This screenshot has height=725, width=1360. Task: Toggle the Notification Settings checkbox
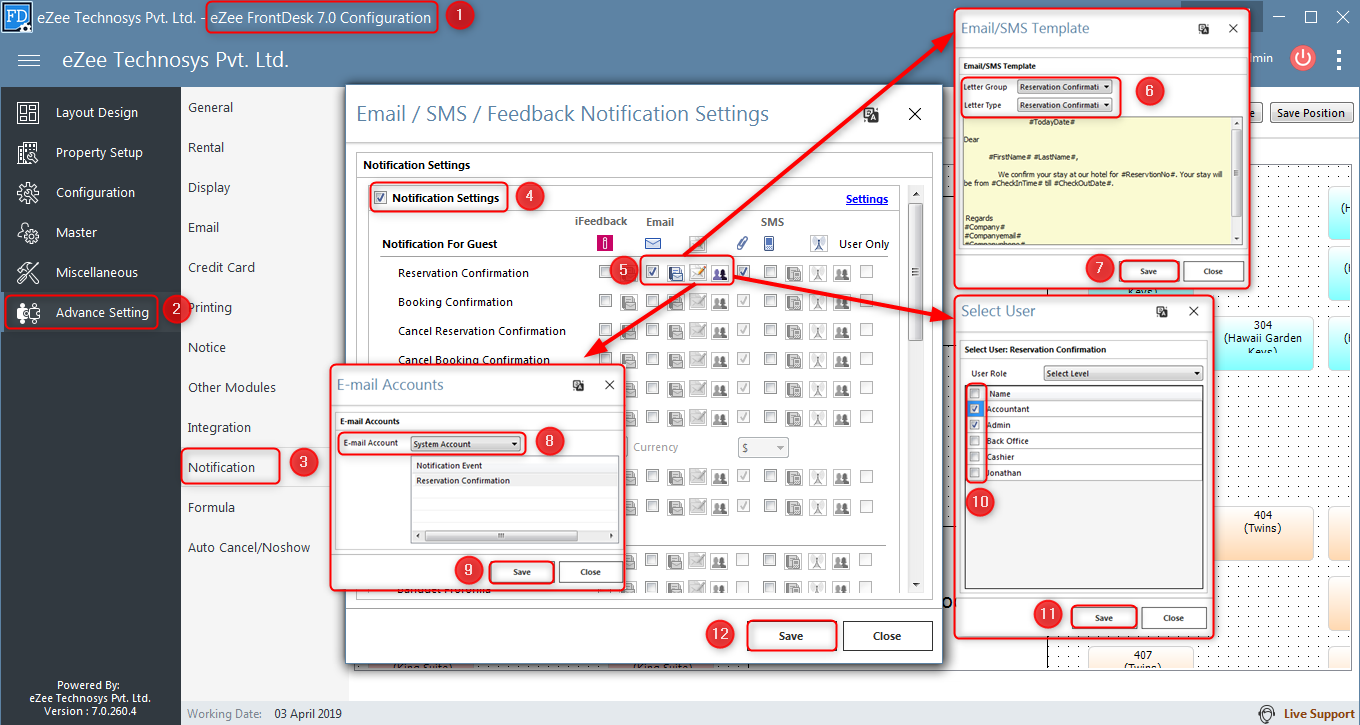click(x=380, y=198)
